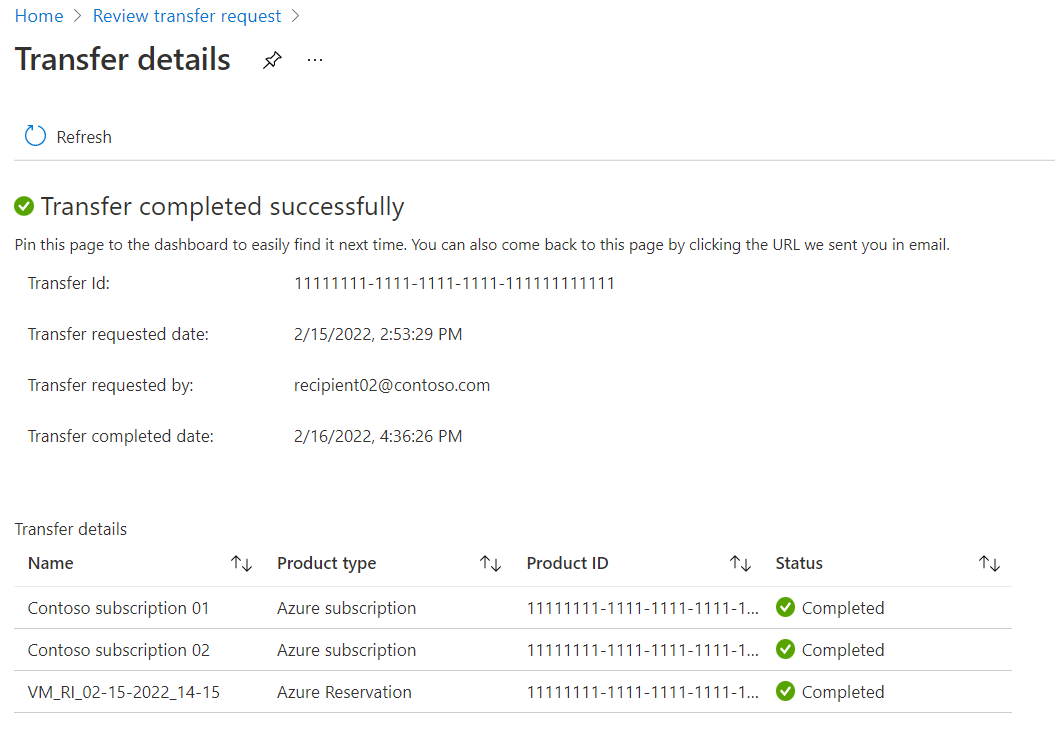Screen dimensions: 1055x742
Task: Sort by Product ID column arrows
Action: (740, 564)
